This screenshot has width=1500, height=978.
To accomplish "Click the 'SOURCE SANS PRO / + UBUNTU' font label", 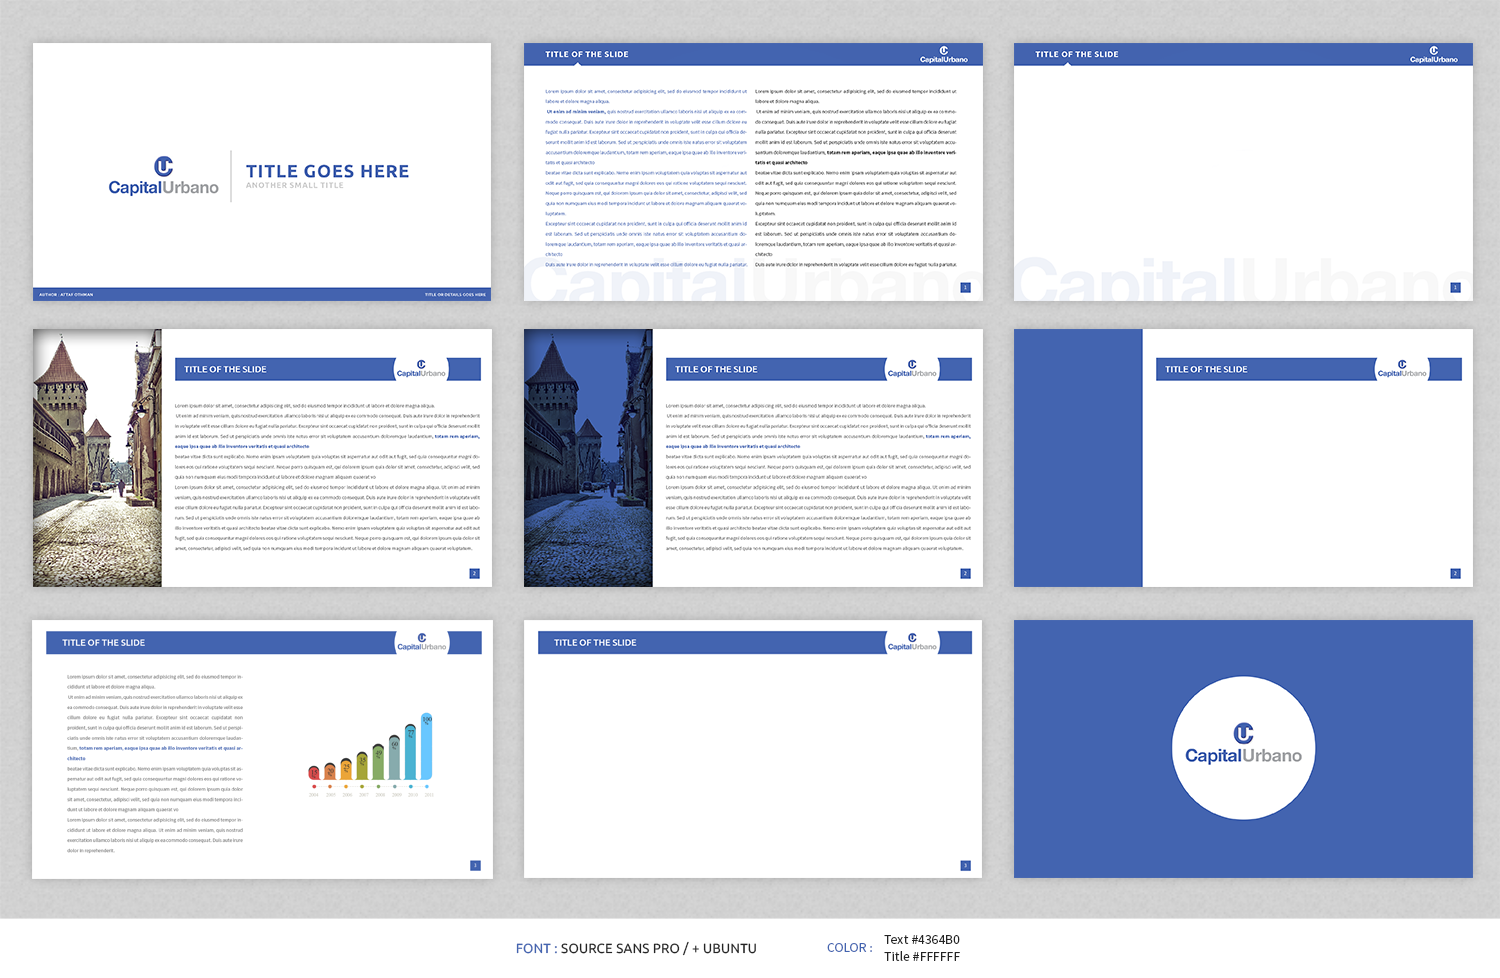I will coord(658,948).
